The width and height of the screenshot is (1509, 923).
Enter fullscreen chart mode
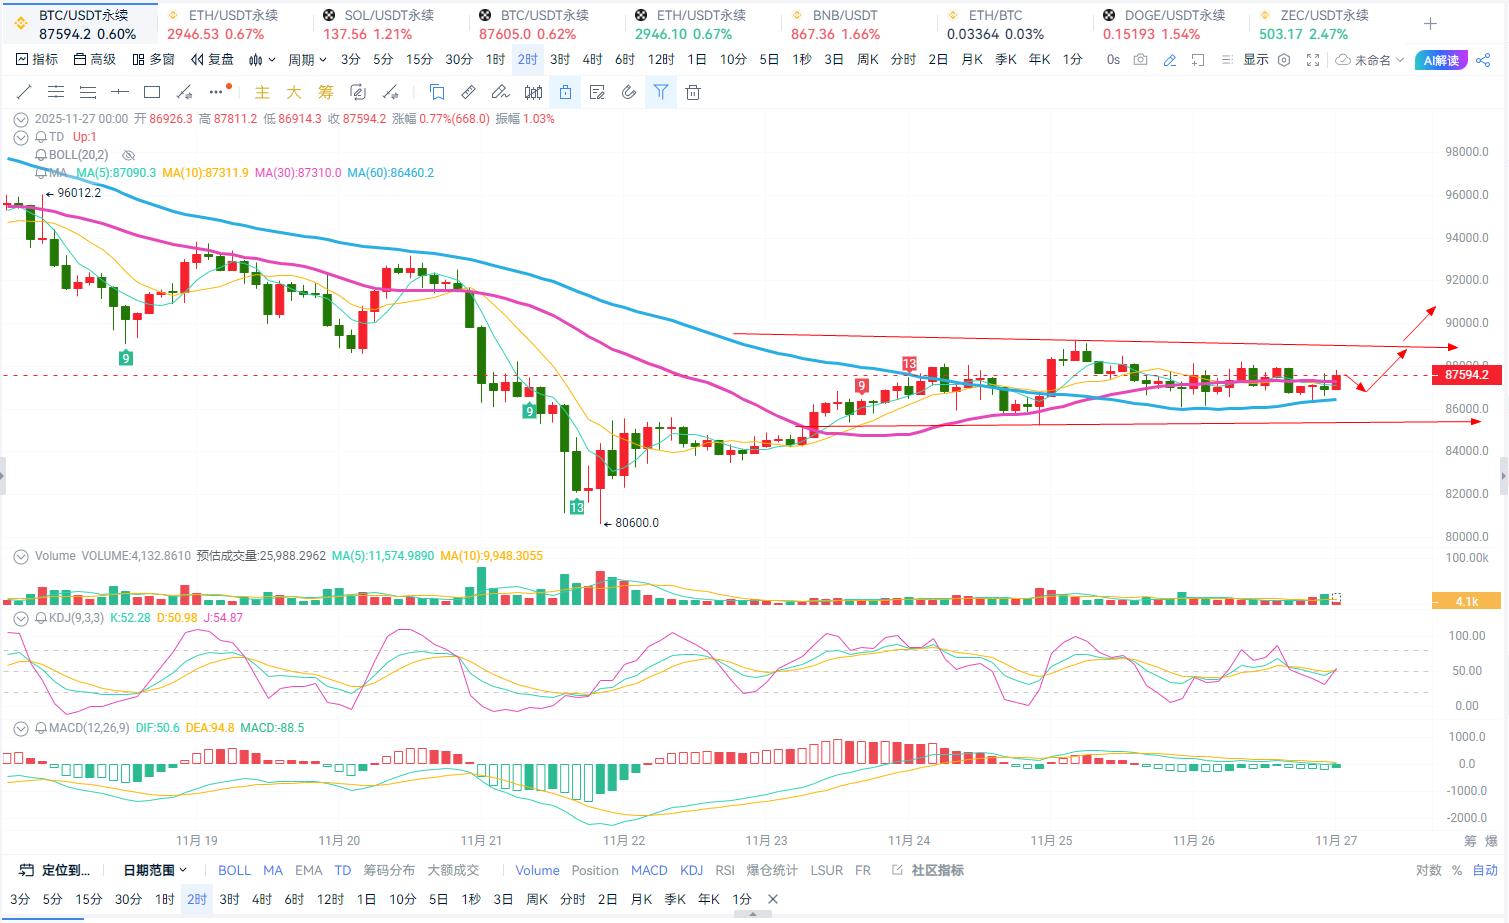pyautogui.click(x=1313, y=60)
